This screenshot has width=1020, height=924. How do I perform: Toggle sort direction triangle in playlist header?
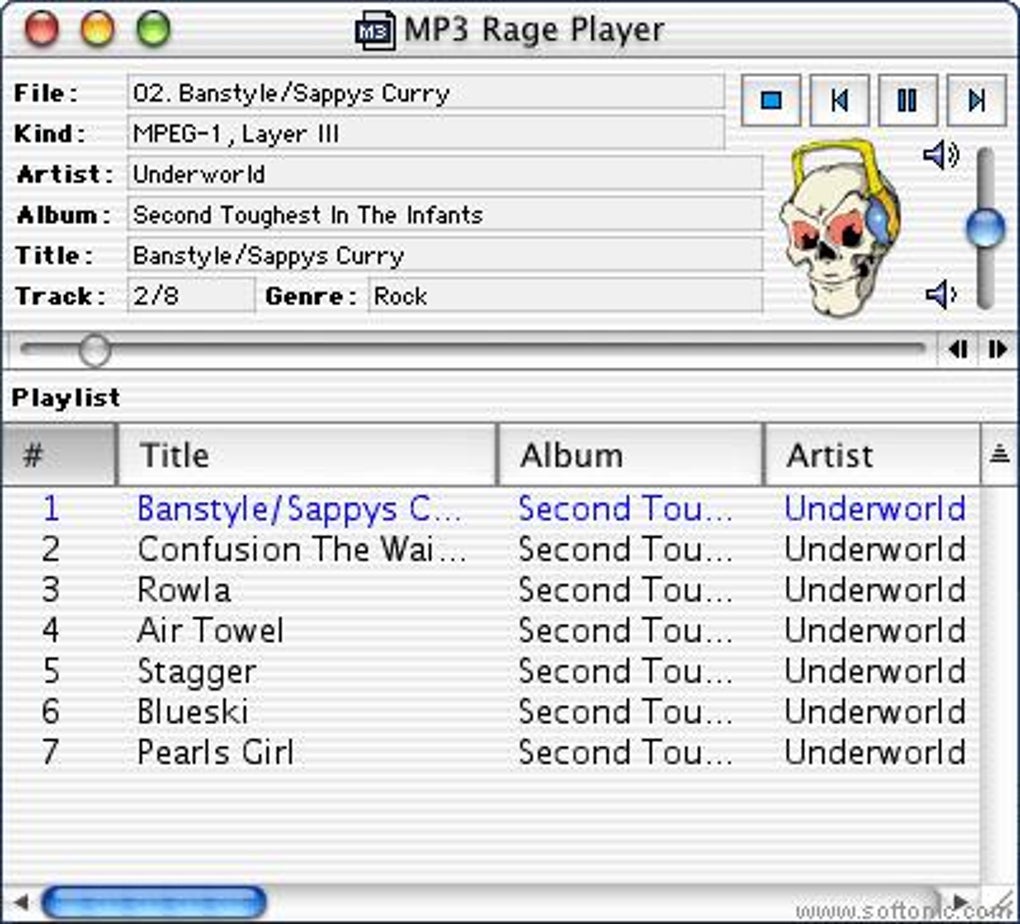coord(999,454)
